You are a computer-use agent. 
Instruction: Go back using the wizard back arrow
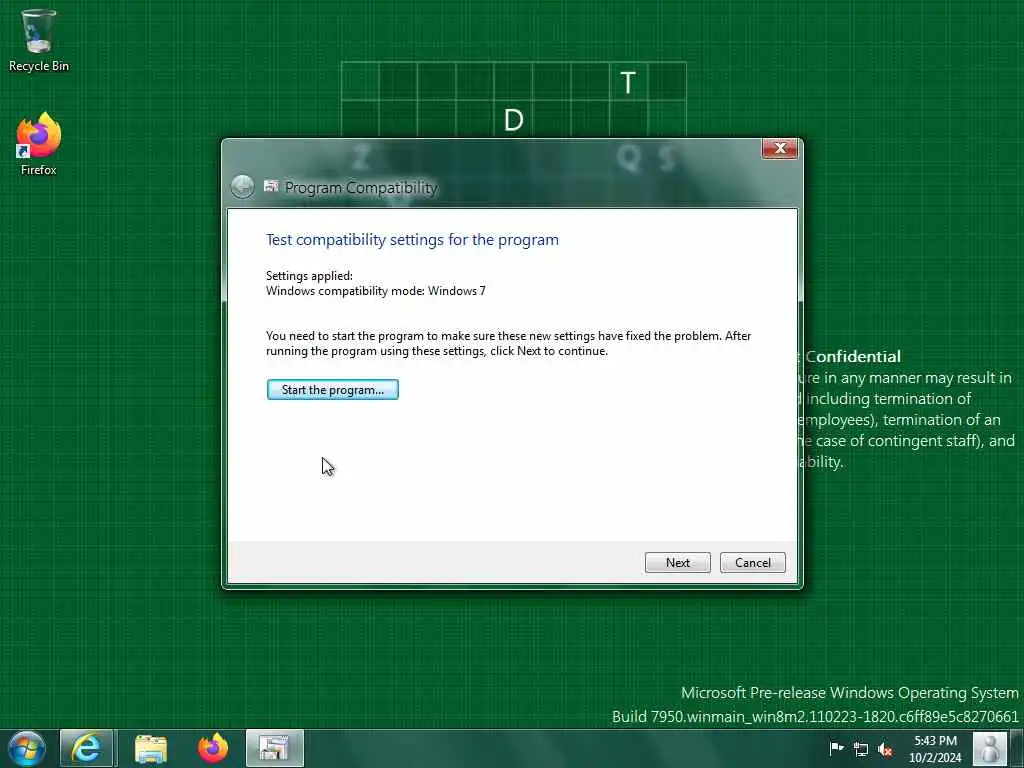pos(242,187)
